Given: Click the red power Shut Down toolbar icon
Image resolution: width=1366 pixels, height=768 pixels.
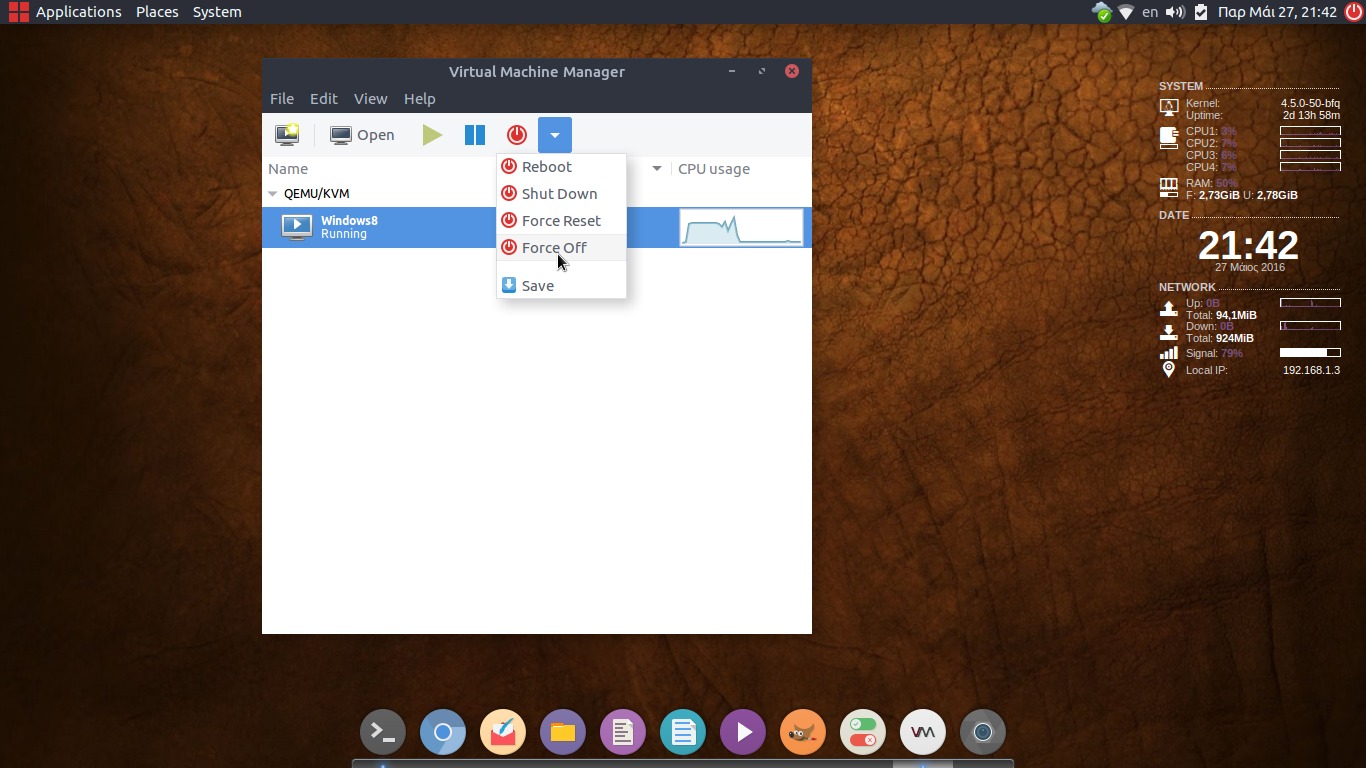Looking at the screenshot, I should pos(516,135).
